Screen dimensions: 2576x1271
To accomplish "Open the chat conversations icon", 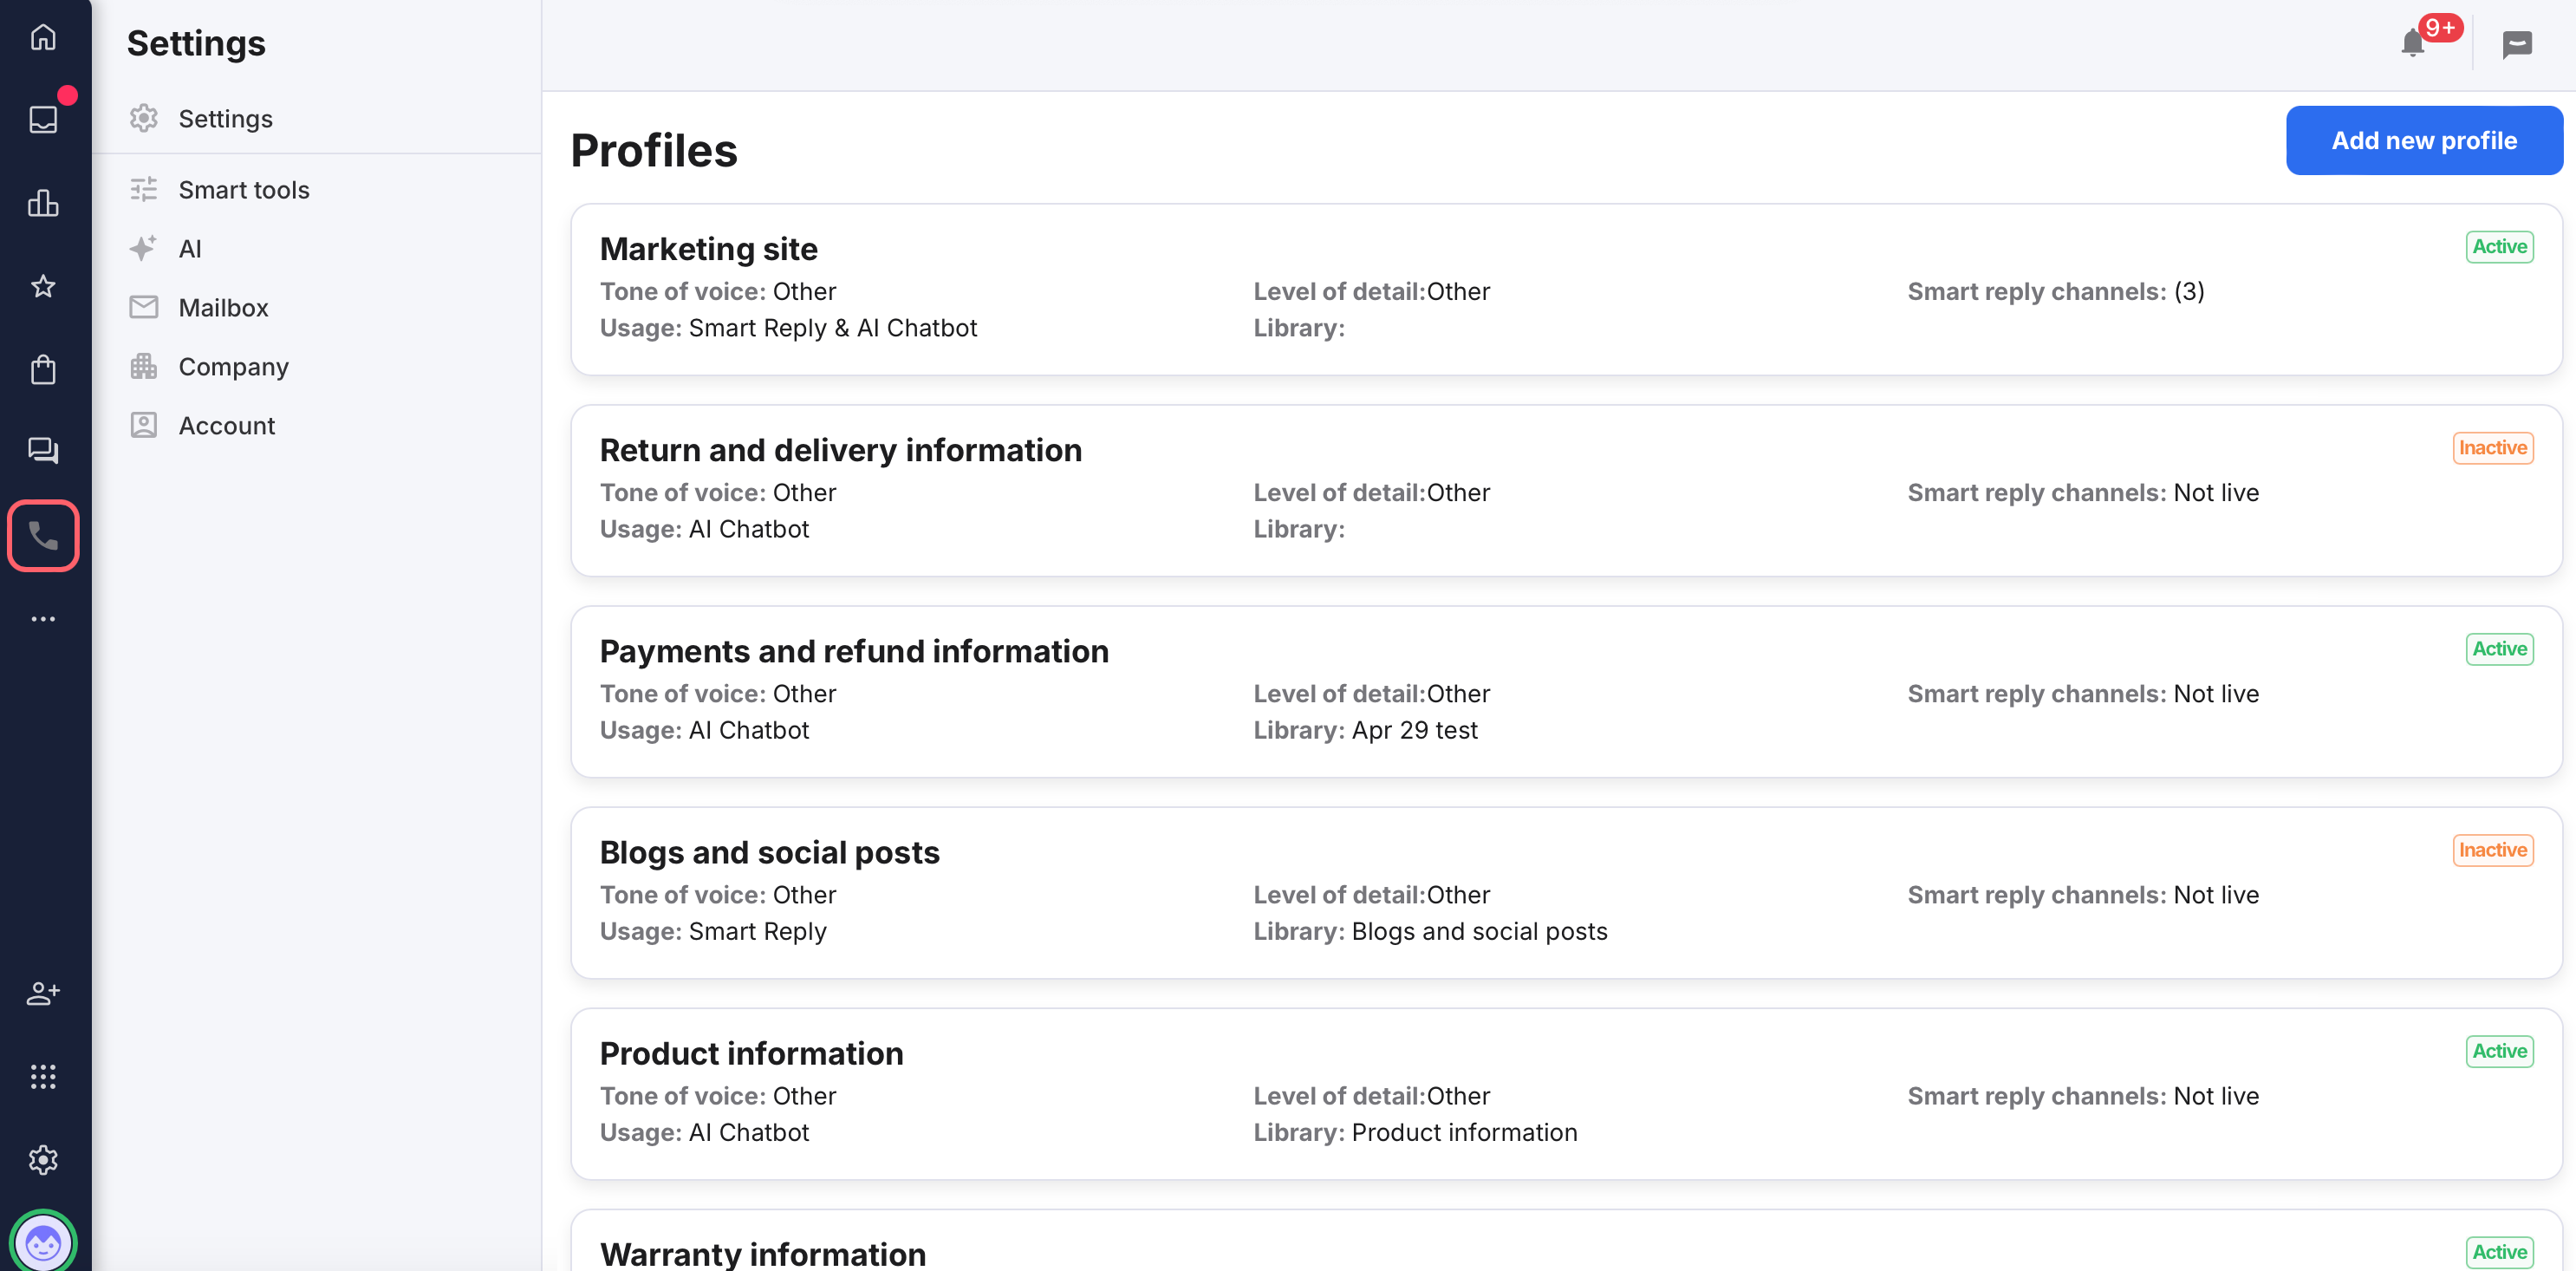I will tap(43, 451).
